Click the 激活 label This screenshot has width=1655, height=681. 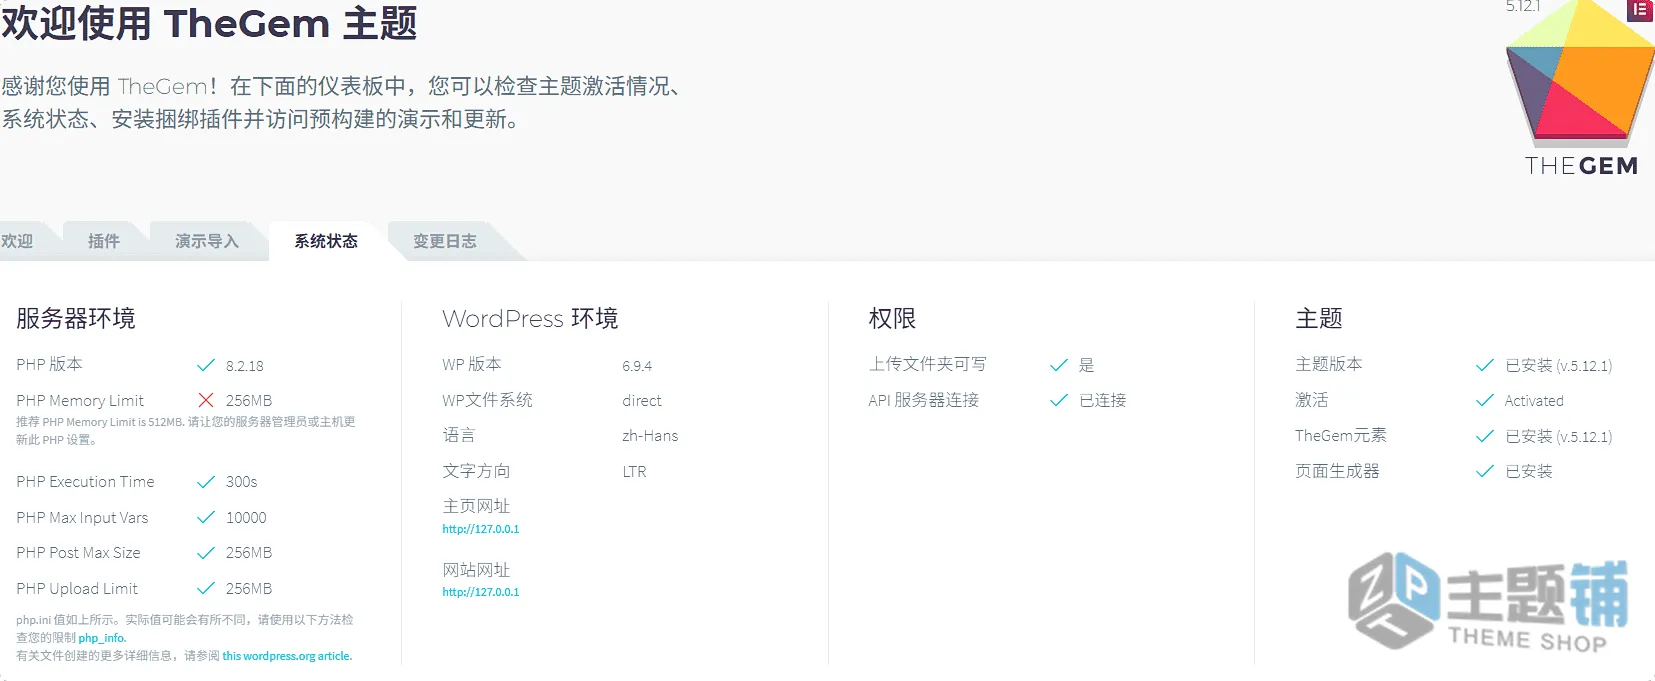1312,400
